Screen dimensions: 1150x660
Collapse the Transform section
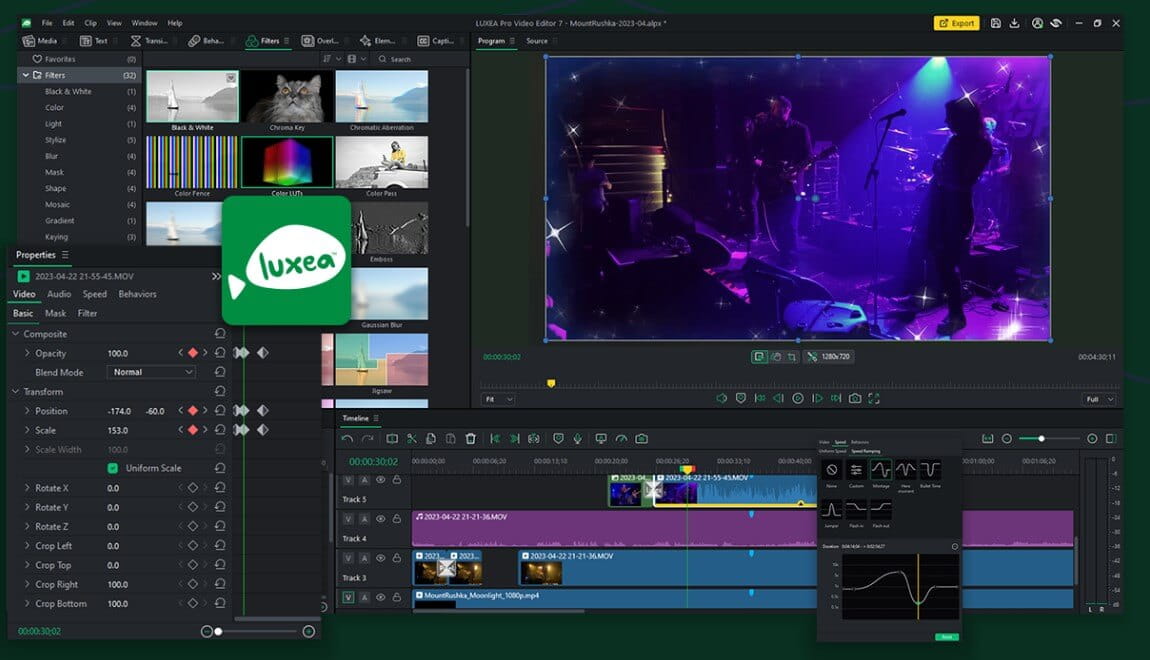point(15,392)
